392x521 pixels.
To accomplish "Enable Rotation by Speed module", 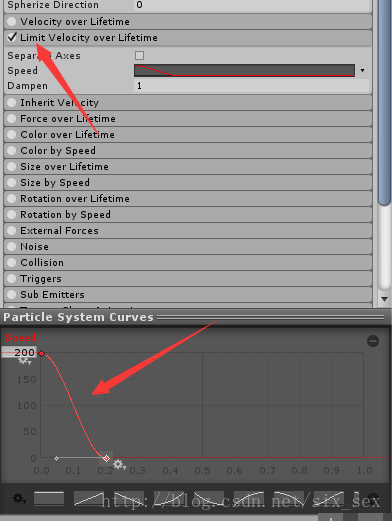I will tap(12, 214).
